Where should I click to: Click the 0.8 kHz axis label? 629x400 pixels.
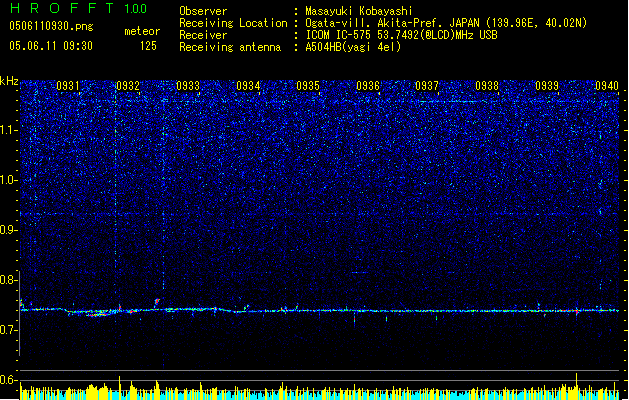tap(8, 280)
